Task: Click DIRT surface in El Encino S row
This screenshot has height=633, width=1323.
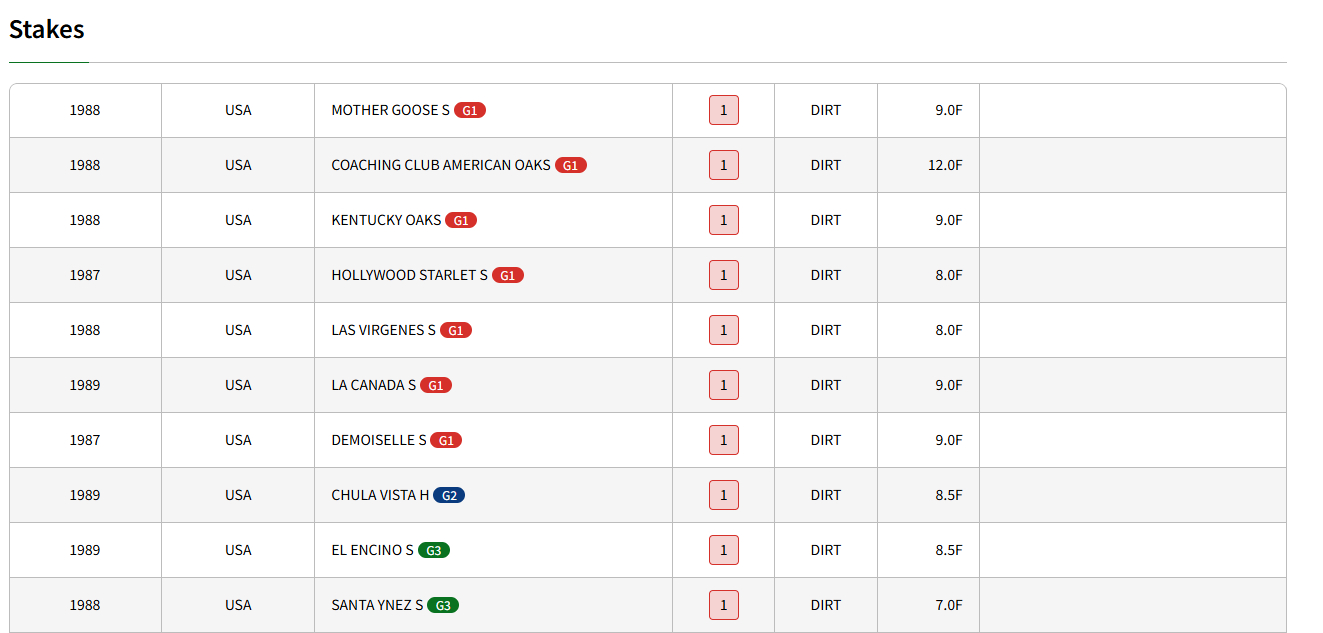Action: [826, 550]
